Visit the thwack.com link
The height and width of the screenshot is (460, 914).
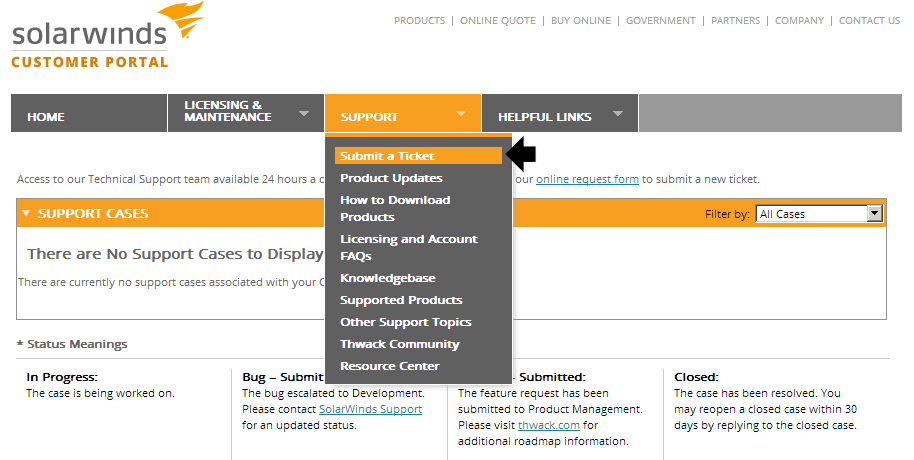click(549, 425)
